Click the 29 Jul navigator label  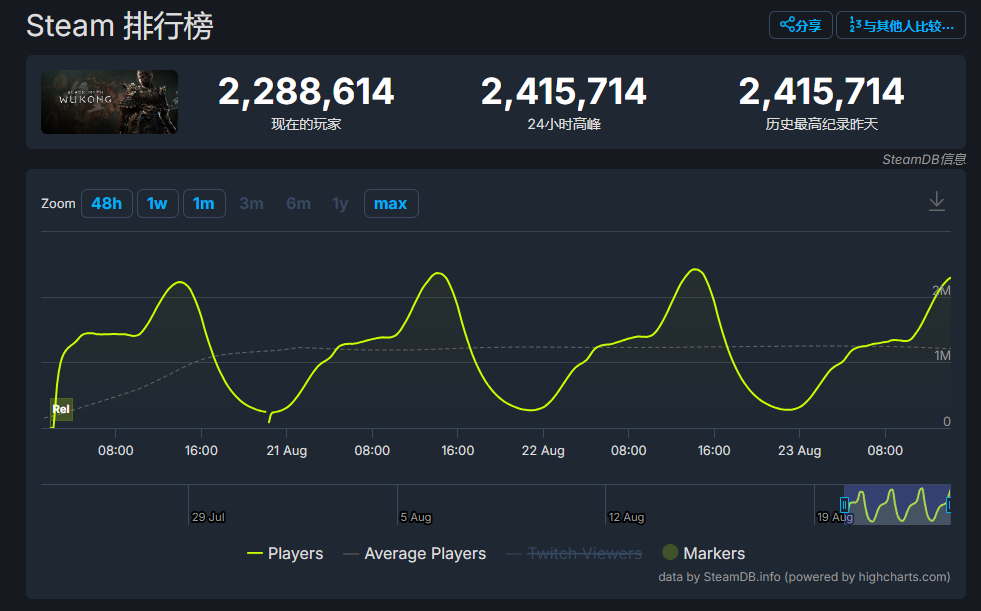tap(208, 517)
